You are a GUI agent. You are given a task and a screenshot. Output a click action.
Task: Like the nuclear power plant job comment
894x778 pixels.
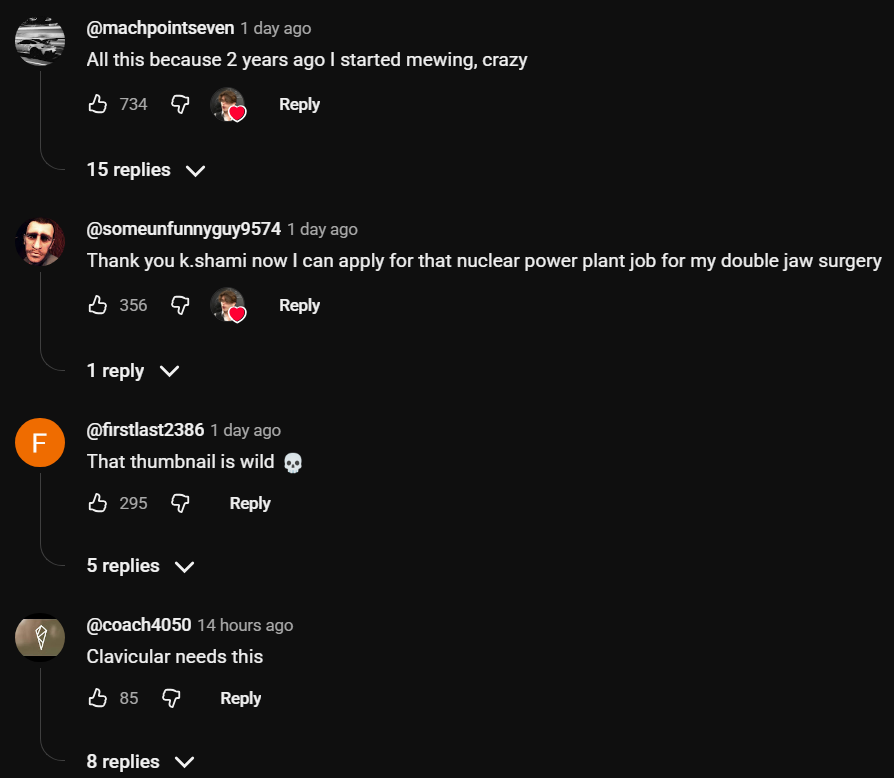pyautogui.click(x=98, y=305)
